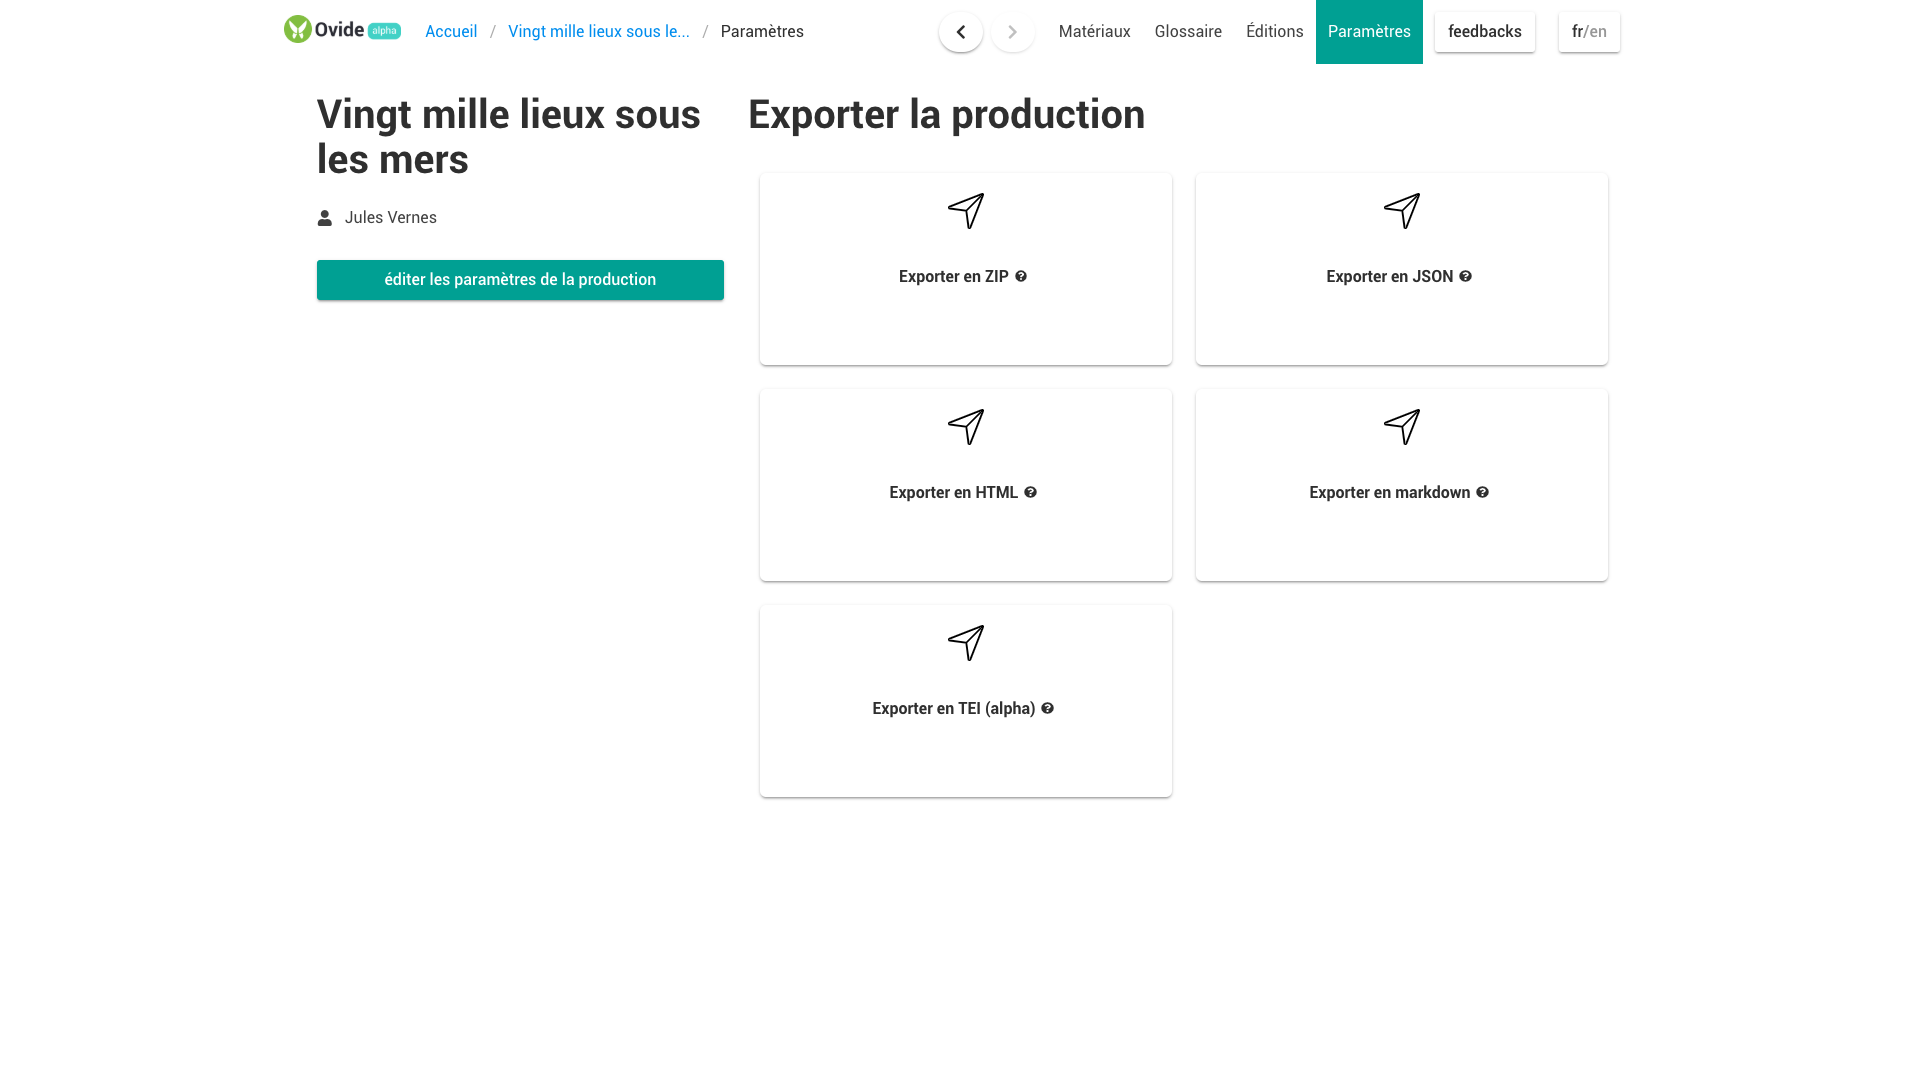The height and width of the screenshot is (1080, 1920).
Task: Click the Exporter en markdown label
Action: pyautogui.click(x=1390, y=493)
